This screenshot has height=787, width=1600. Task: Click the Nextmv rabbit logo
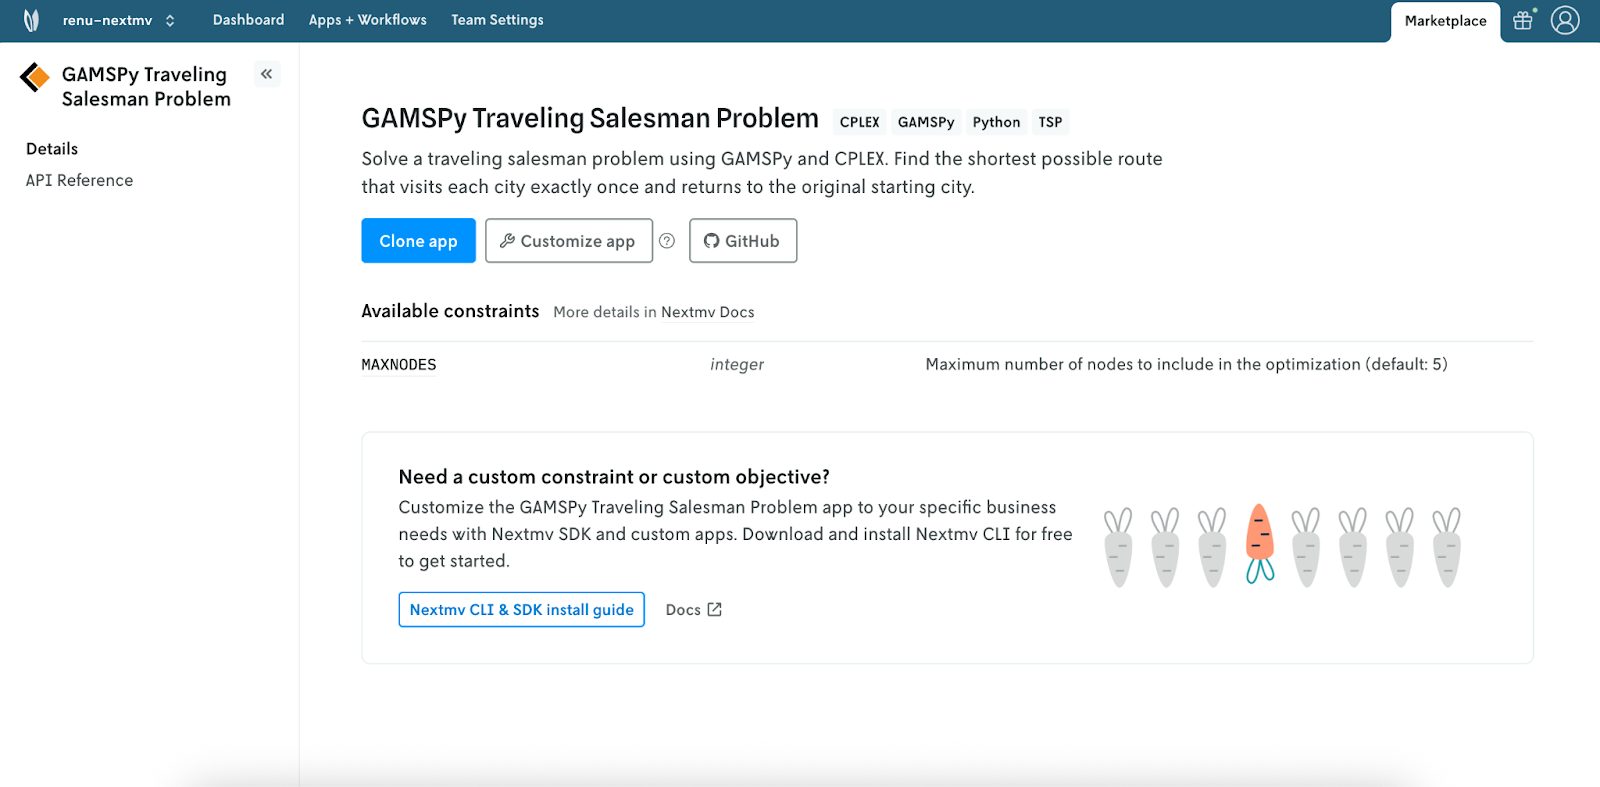31,20
